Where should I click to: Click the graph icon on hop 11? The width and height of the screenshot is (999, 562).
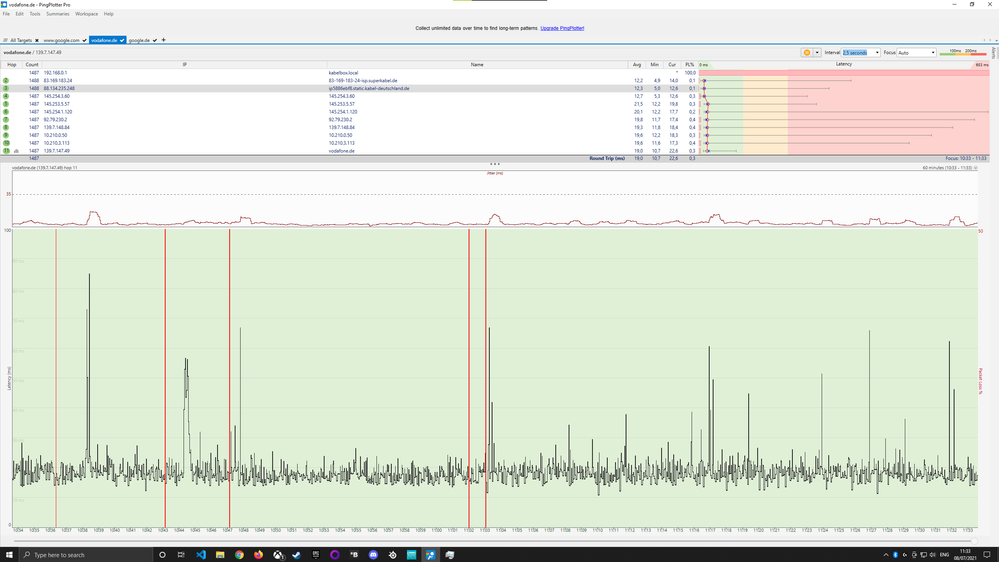16,150
